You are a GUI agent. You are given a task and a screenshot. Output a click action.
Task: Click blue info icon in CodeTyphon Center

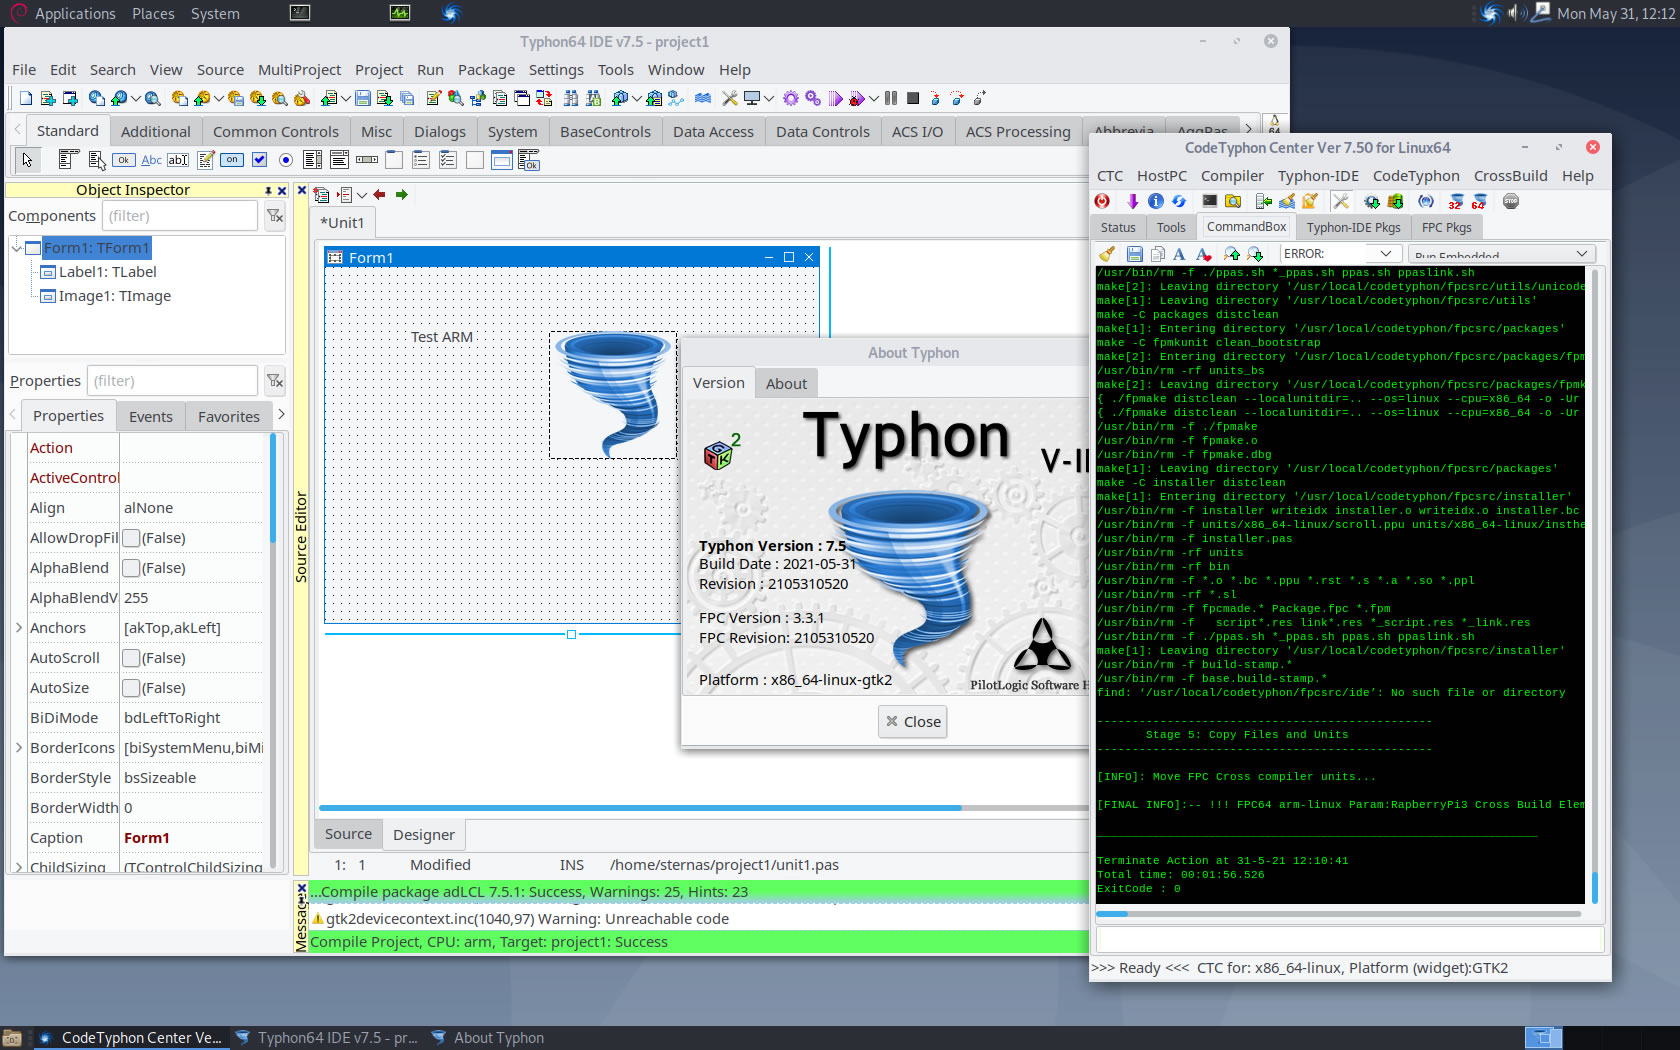click(x=1156, y=201)
